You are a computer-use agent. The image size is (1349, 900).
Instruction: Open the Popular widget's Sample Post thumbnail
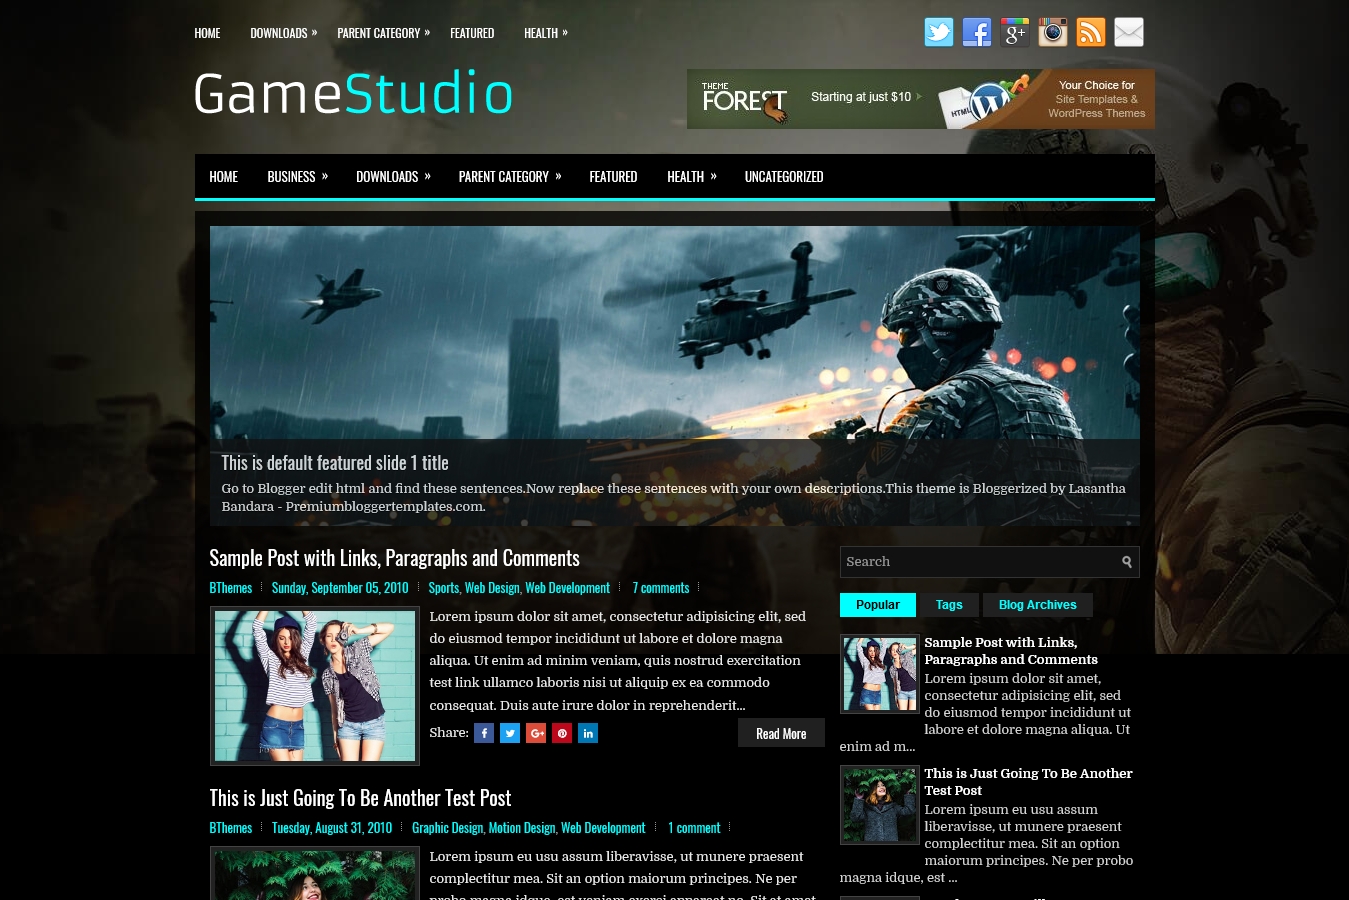[x=880, y=674]
